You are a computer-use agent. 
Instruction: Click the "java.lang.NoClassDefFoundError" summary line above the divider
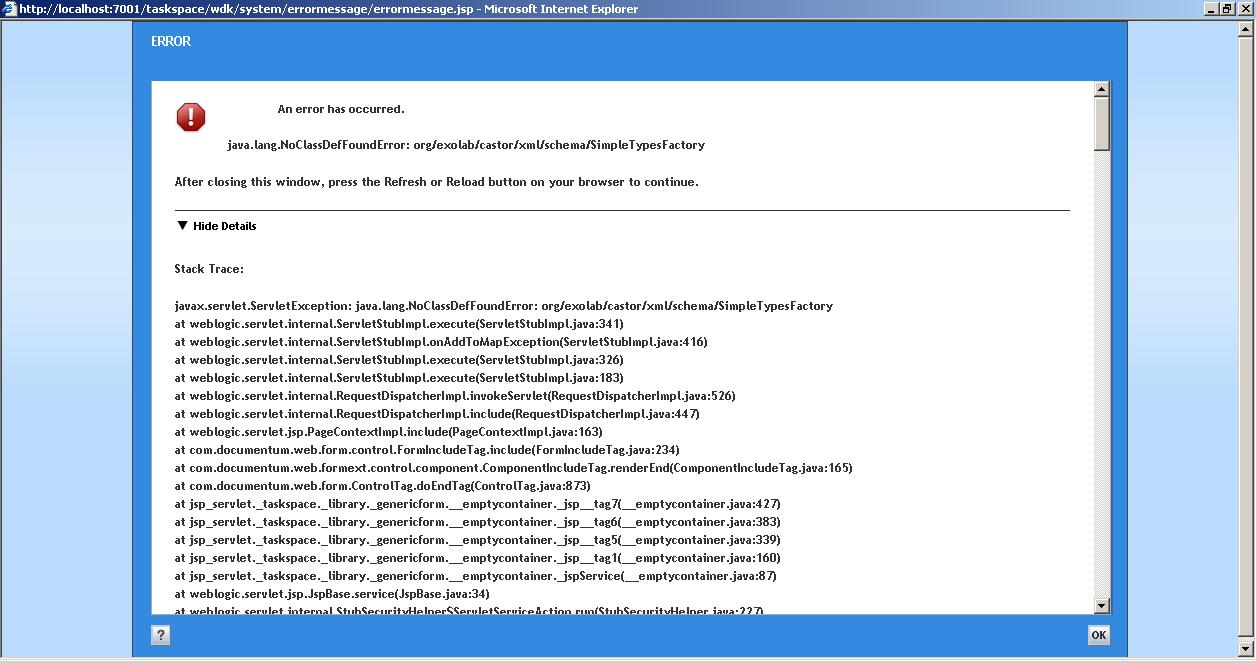click(466, 145)
